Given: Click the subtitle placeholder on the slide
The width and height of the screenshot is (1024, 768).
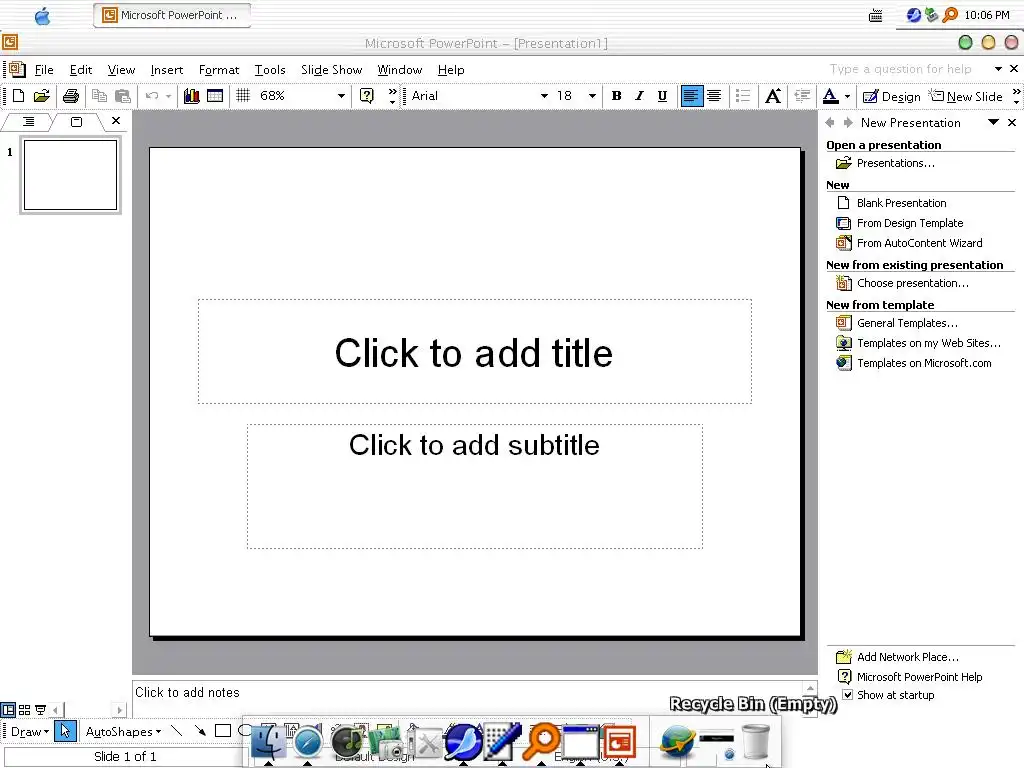Looking at the screenshot, I should click(x=475, y=487).
